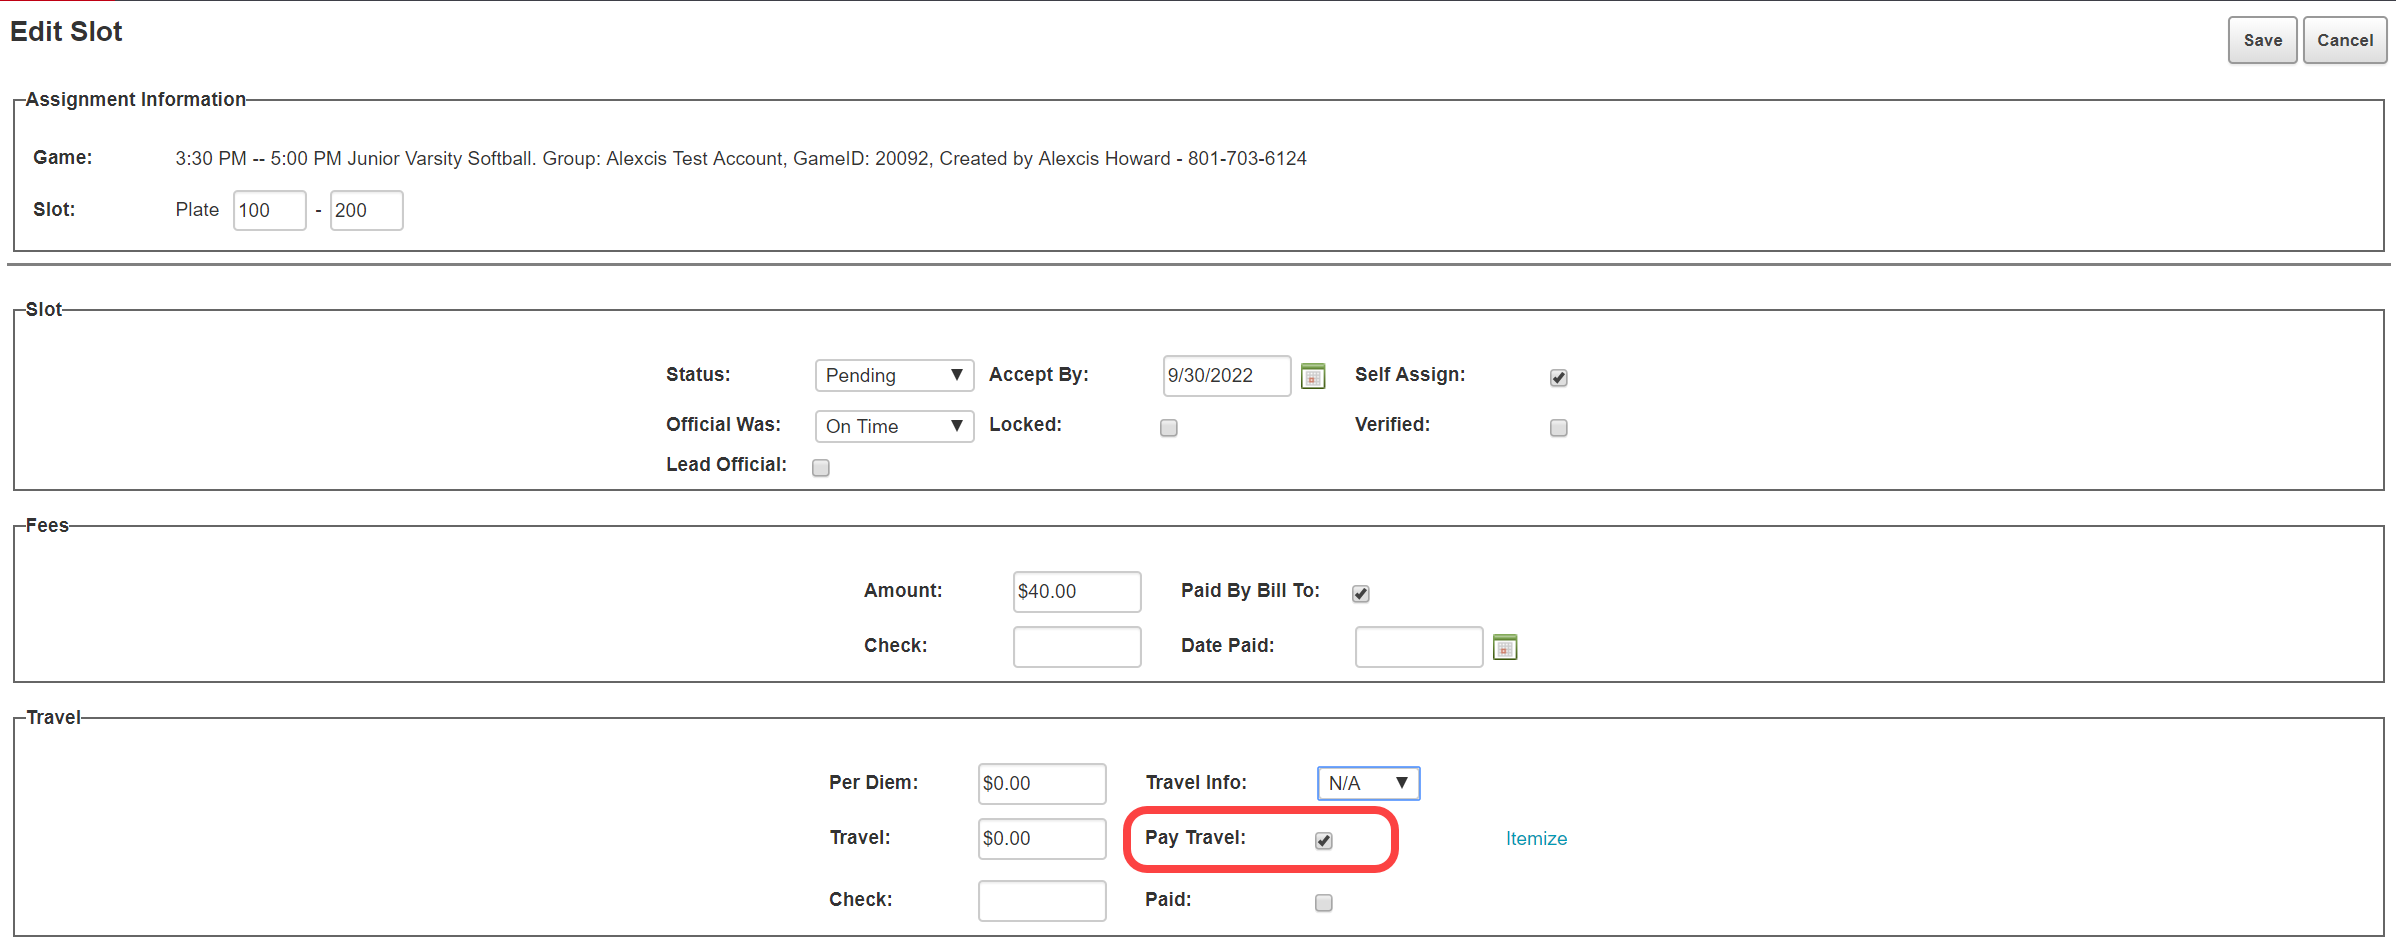Screen dimensions: 2396x941
Task: Click the slot field showing 200
Action: 366,210
